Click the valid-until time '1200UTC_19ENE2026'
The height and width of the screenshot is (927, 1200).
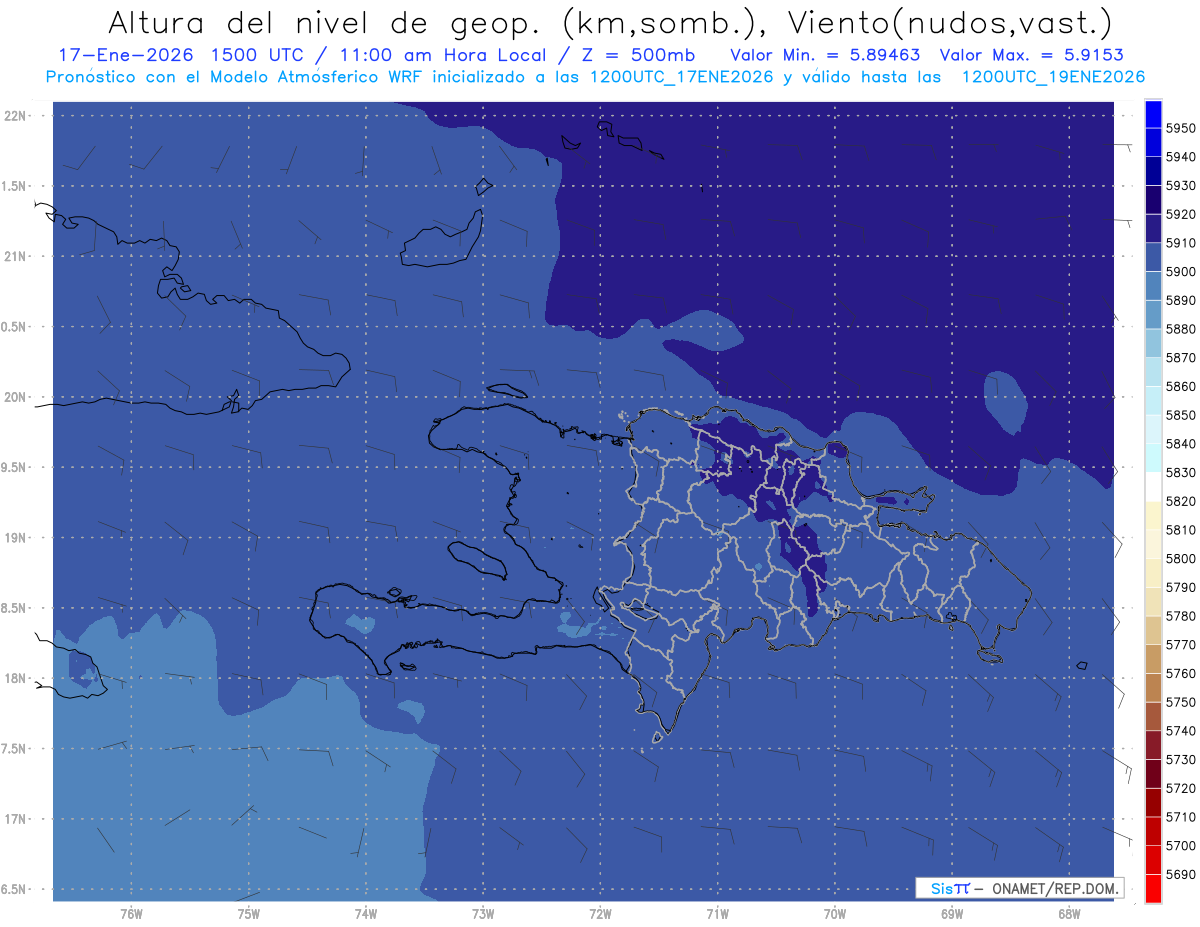click(x=1052, y=77)
